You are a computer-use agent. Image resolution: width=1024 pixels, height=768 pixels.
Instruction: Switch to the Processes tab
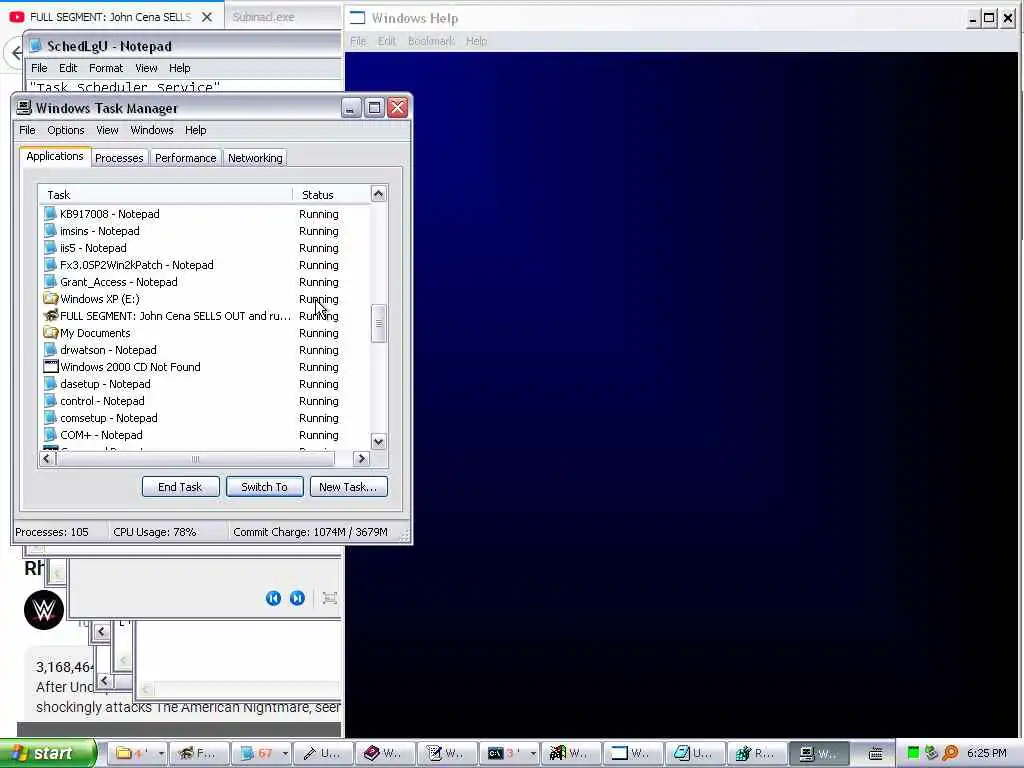point(119,158)
